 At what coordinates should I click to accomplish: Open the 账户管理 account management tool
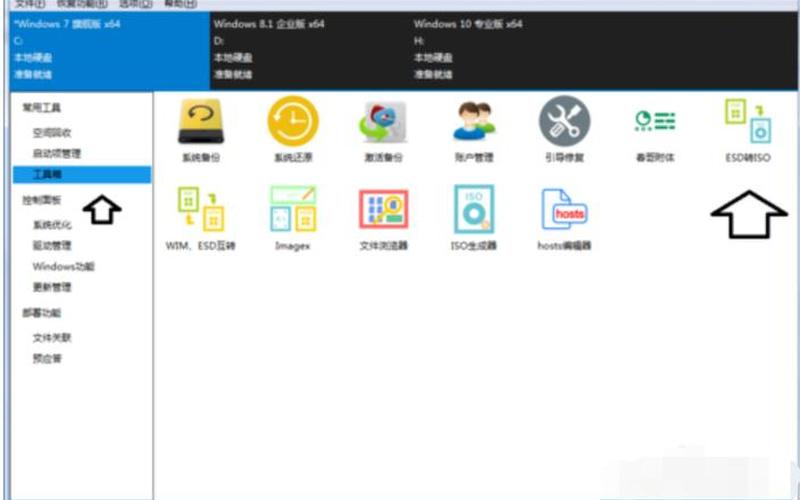tap(474, 130)
